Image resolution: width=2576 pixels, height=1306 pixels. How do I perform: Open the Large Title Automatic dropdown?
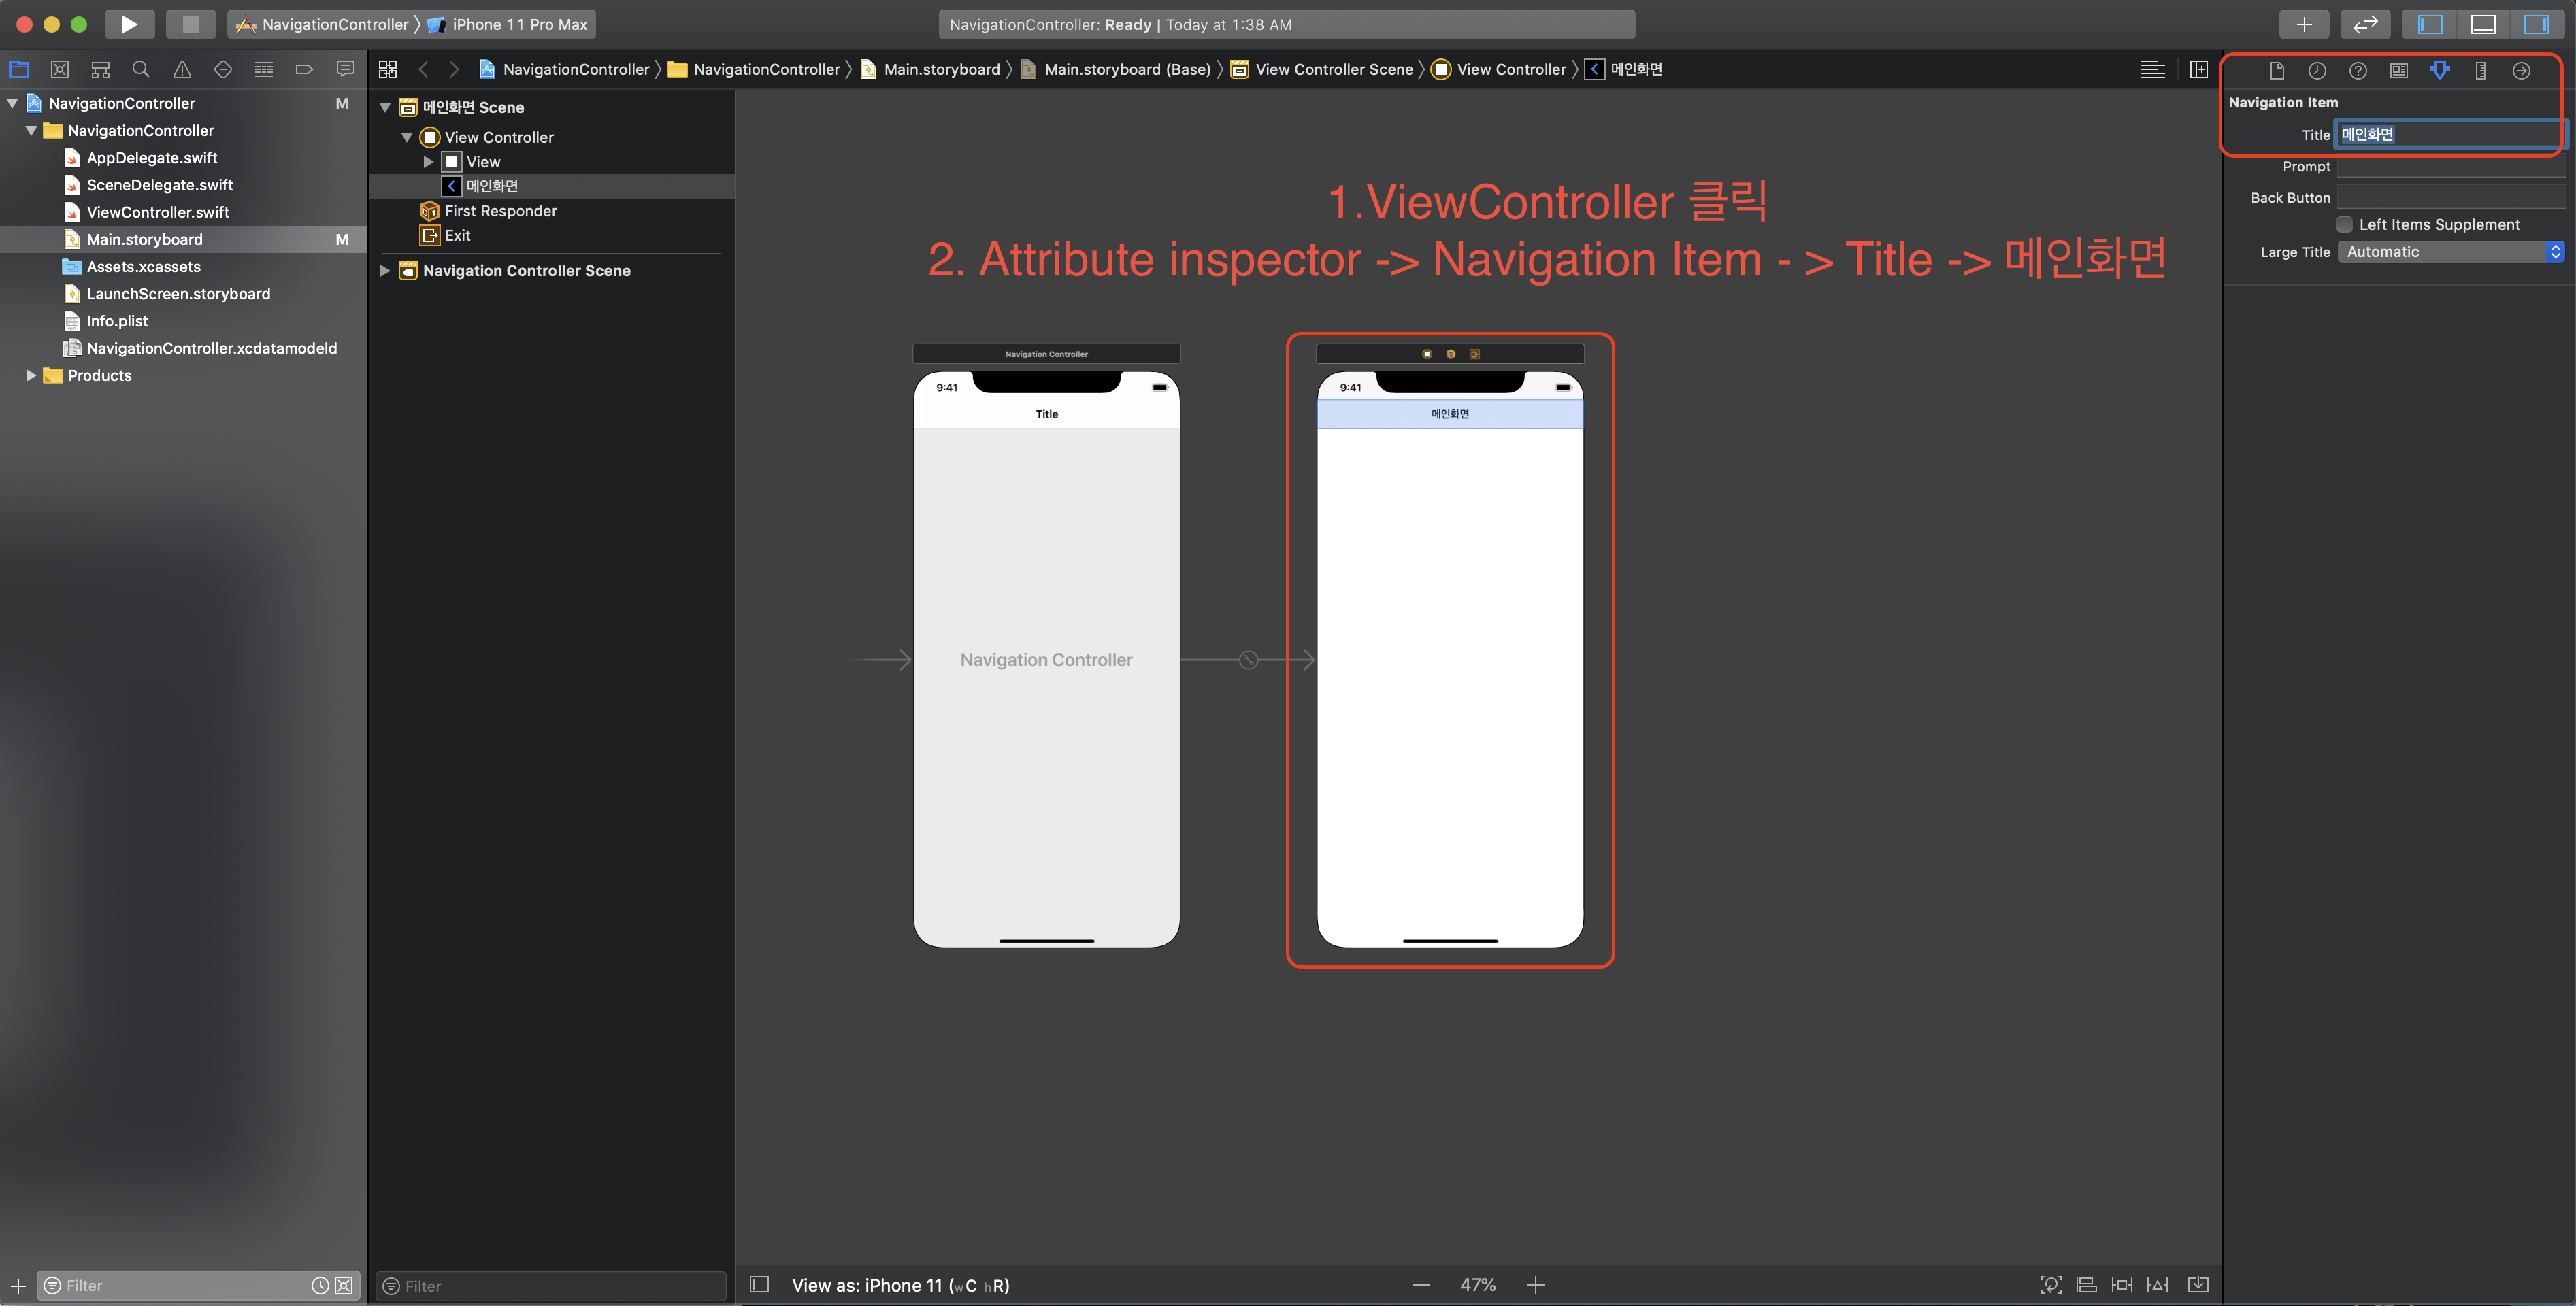(x=2451, y=252)
